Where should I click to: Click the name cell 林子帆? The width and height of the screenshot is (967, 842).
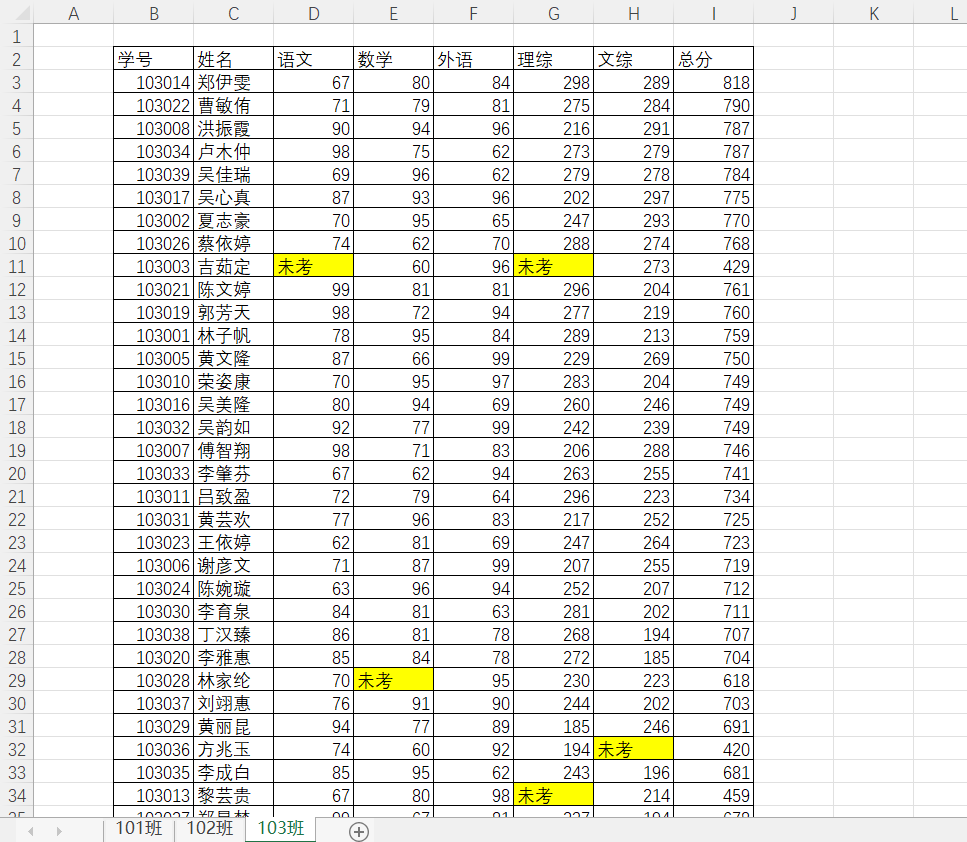point(234,335)
